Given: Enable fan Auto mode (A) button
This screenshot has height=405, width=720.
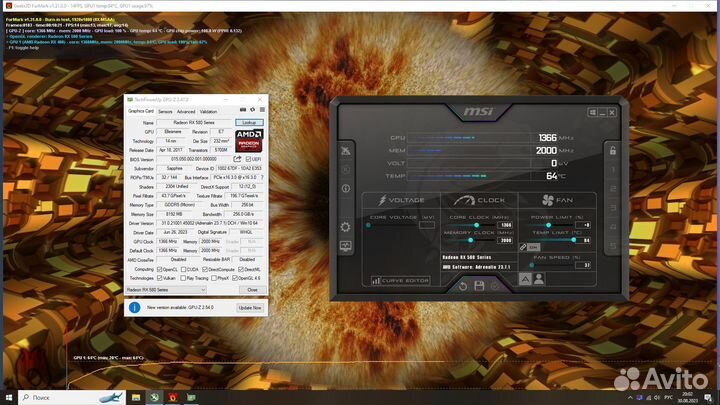Looking at the screenshot, I should [x=525, y=279].
